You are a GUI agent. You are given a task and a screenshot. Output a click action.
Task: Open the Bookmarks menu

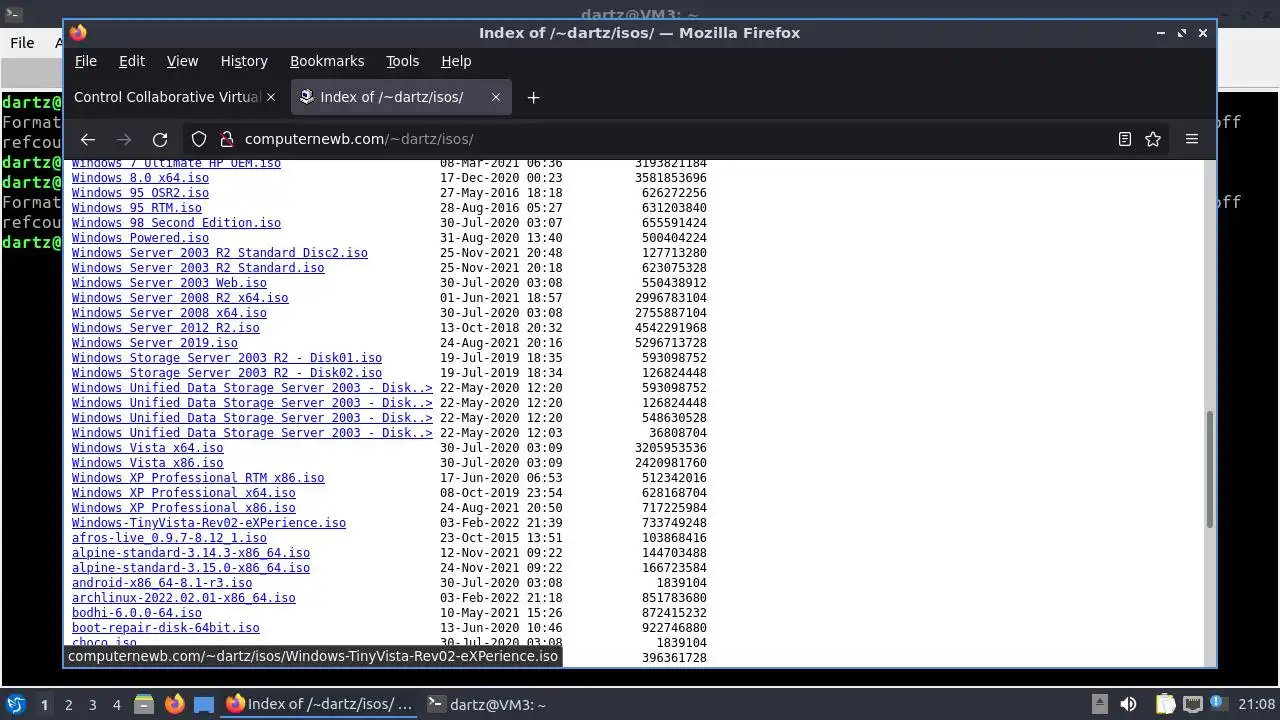pos(327,61)
